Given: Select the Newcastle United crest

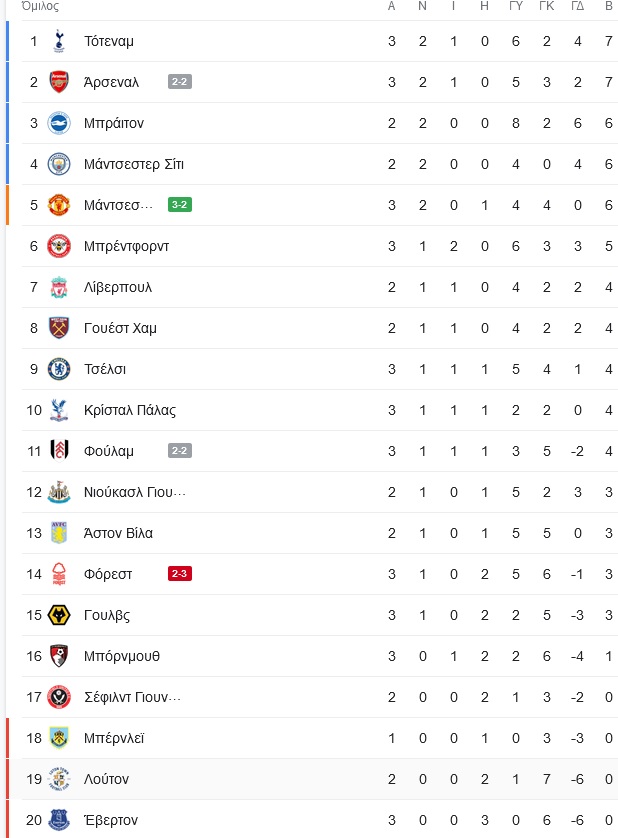Looking at the screenshot, I should 59,492.
